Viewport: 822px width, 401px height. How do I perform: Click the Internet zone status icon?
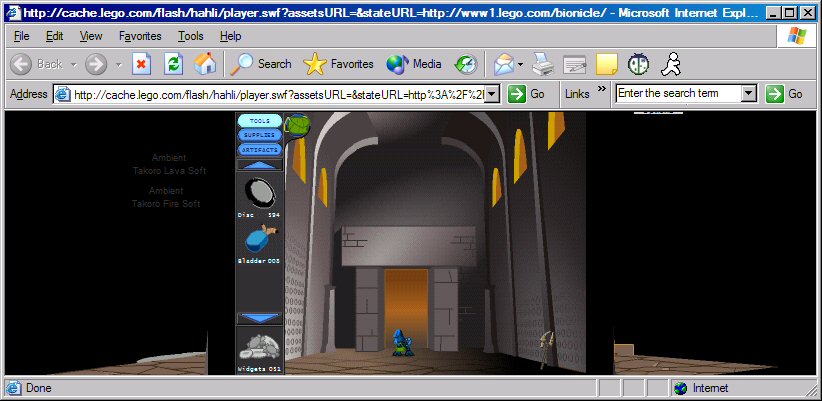(x=680, y=388)
